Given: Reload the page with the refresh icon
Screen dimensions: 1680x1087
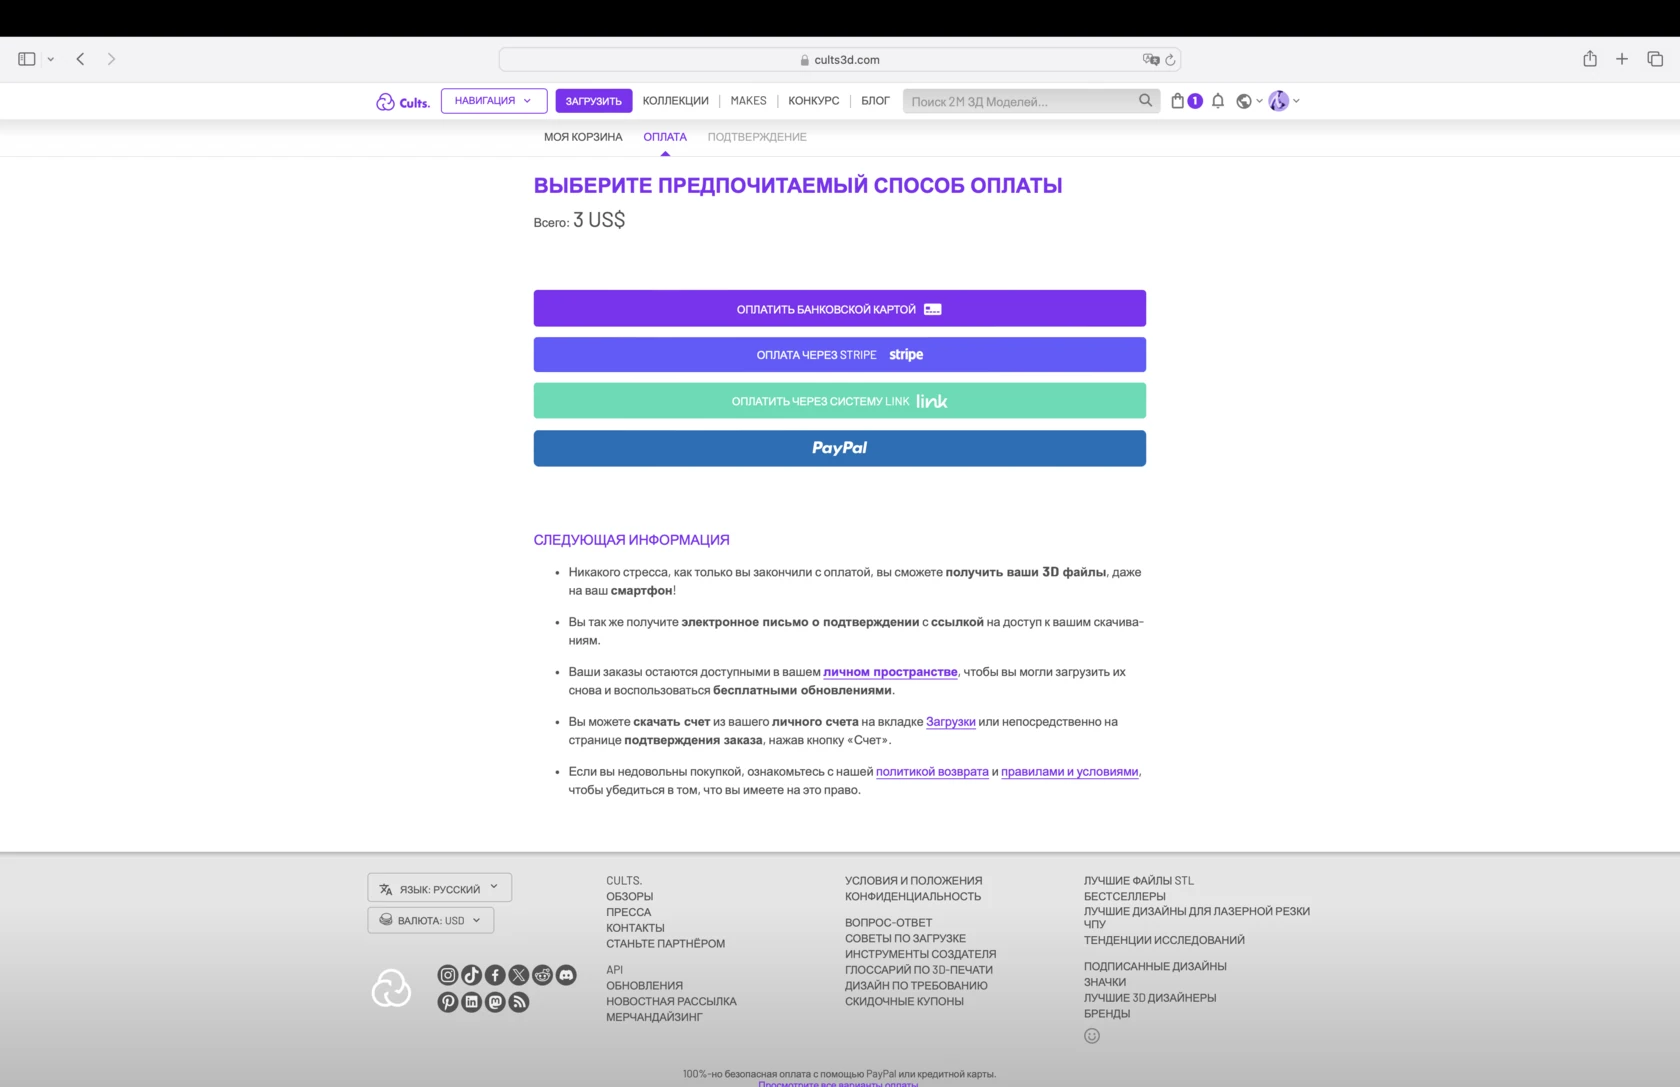Looking at the screenshot, I should click(x=1170, y=60).
